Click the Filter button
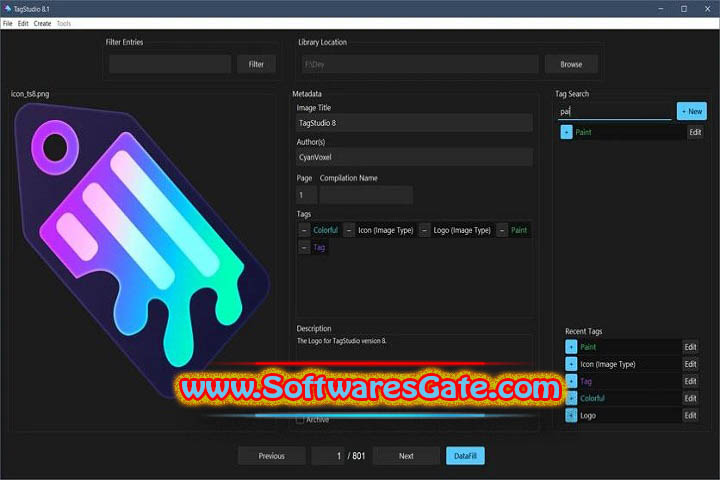720x480 pixels. 256,64
